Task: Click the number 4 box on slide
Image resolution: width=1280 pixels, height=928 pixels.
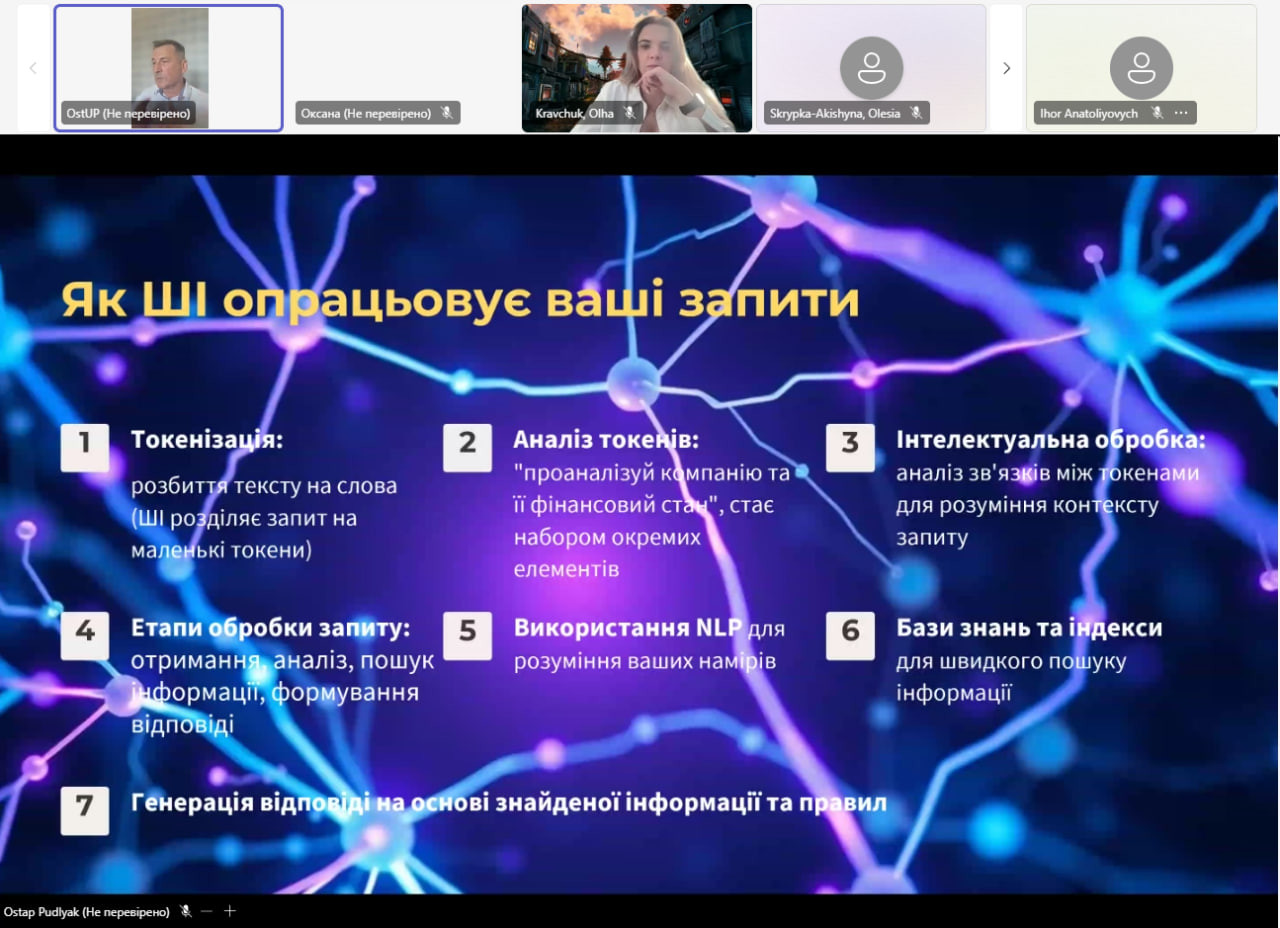Action: [85, 635]
